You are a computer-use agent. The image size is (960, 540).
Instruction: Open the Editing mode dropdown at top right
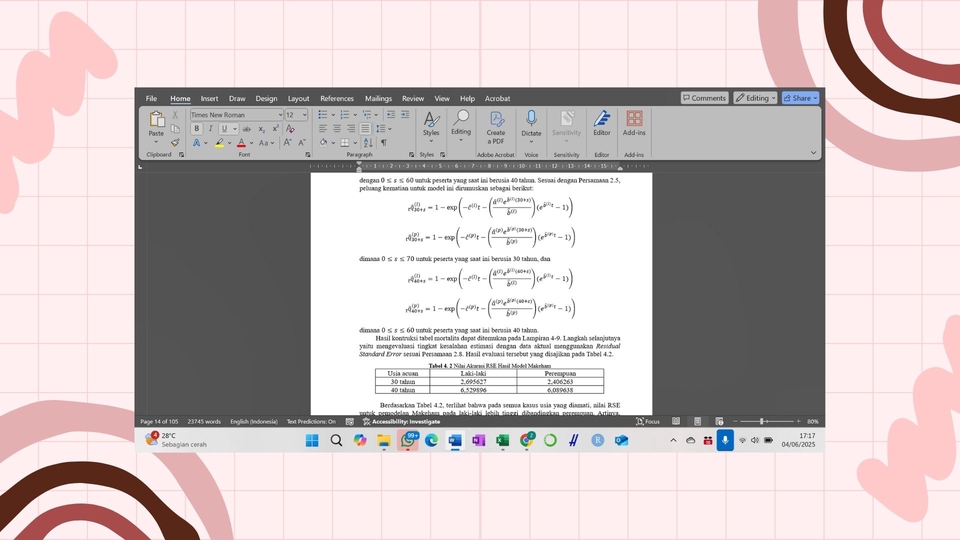pyautogui.click(x=756, y=98)
